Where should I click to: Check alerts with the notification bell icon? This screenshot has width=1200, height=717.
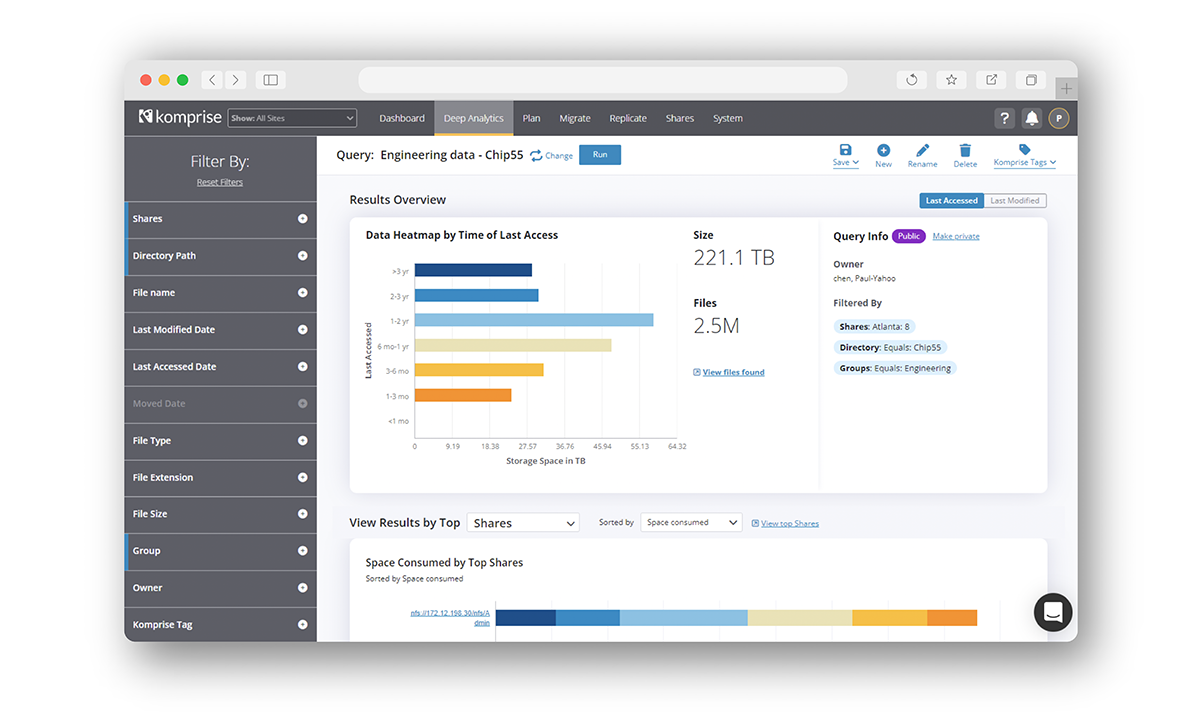[x=1031, y=118]
